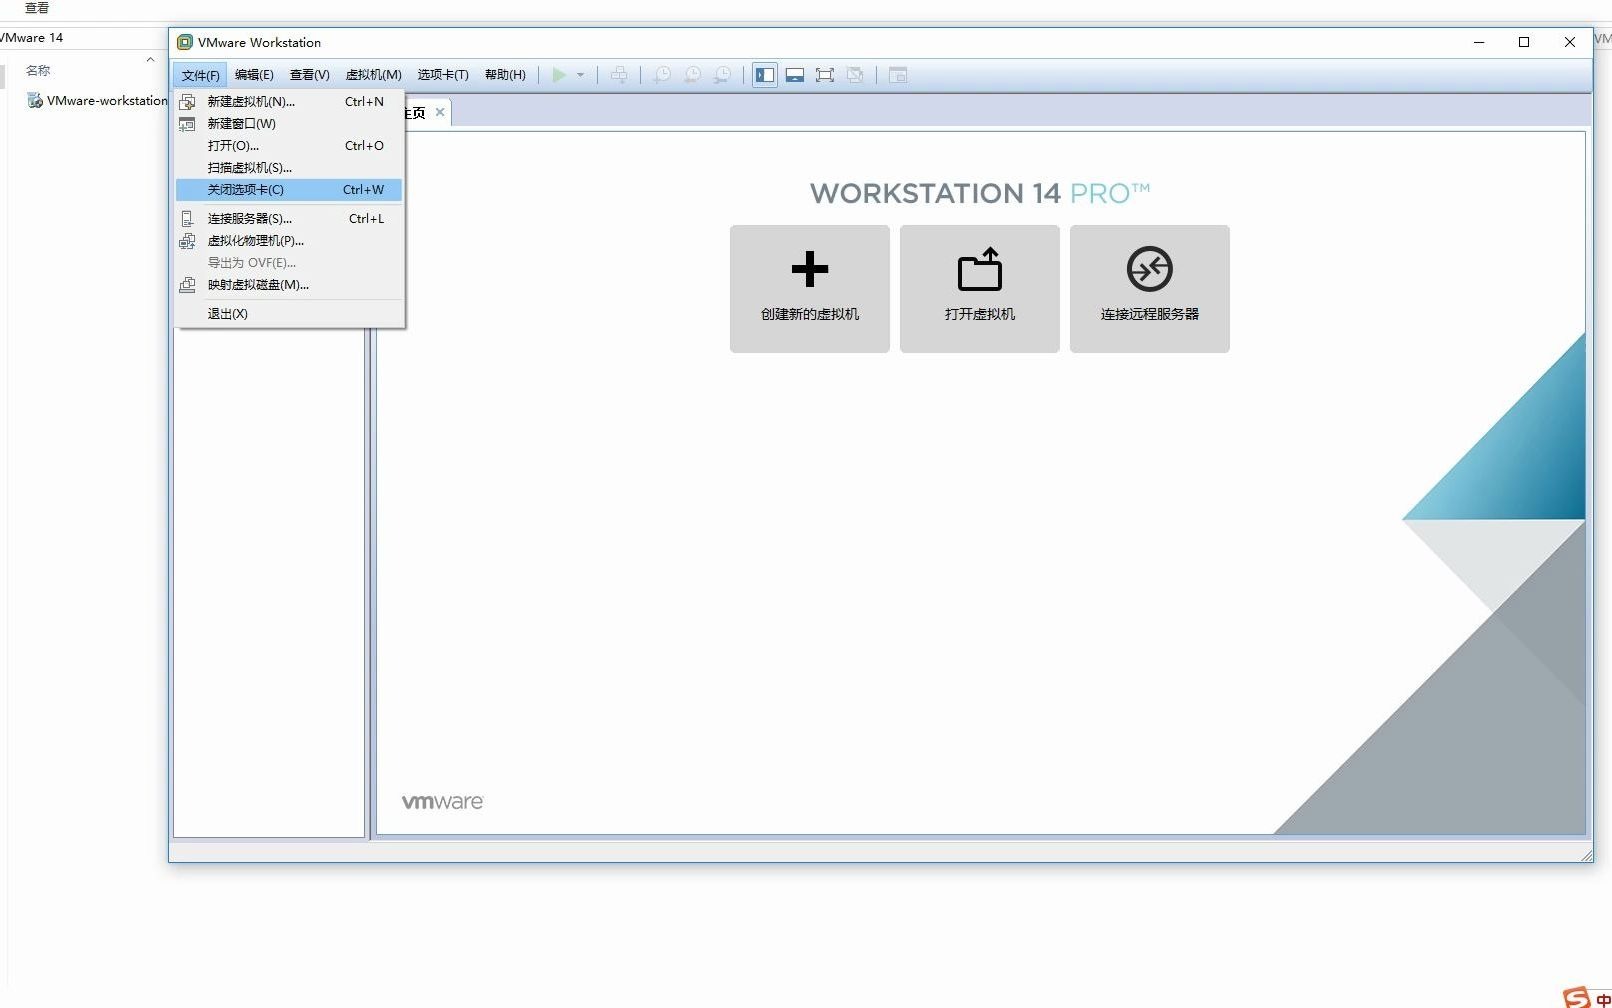Click the VMware window resize grip corner
The image size is (1612, 1008).
(x=1586, y=854)
